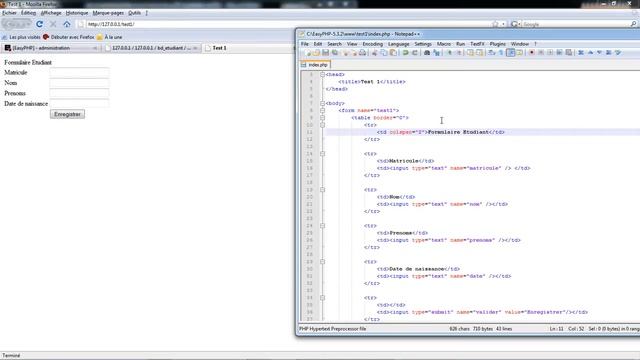The image size is (640, 360).
Task: Click the Undo icon in Notepad++ toolbar
Action: point(405,53)
